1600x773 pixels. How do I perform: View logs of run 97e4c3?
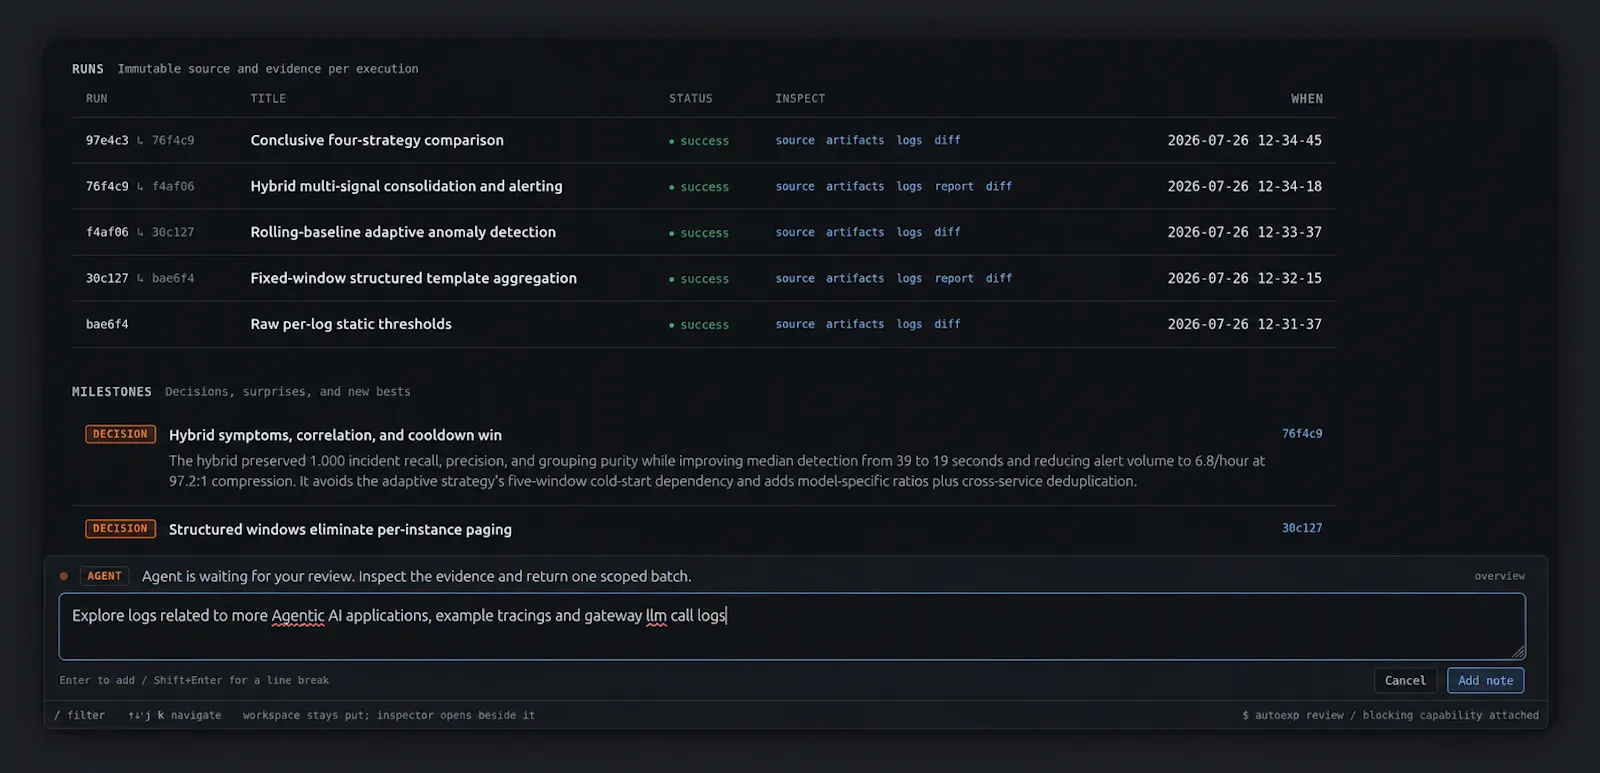pos(909,140)
